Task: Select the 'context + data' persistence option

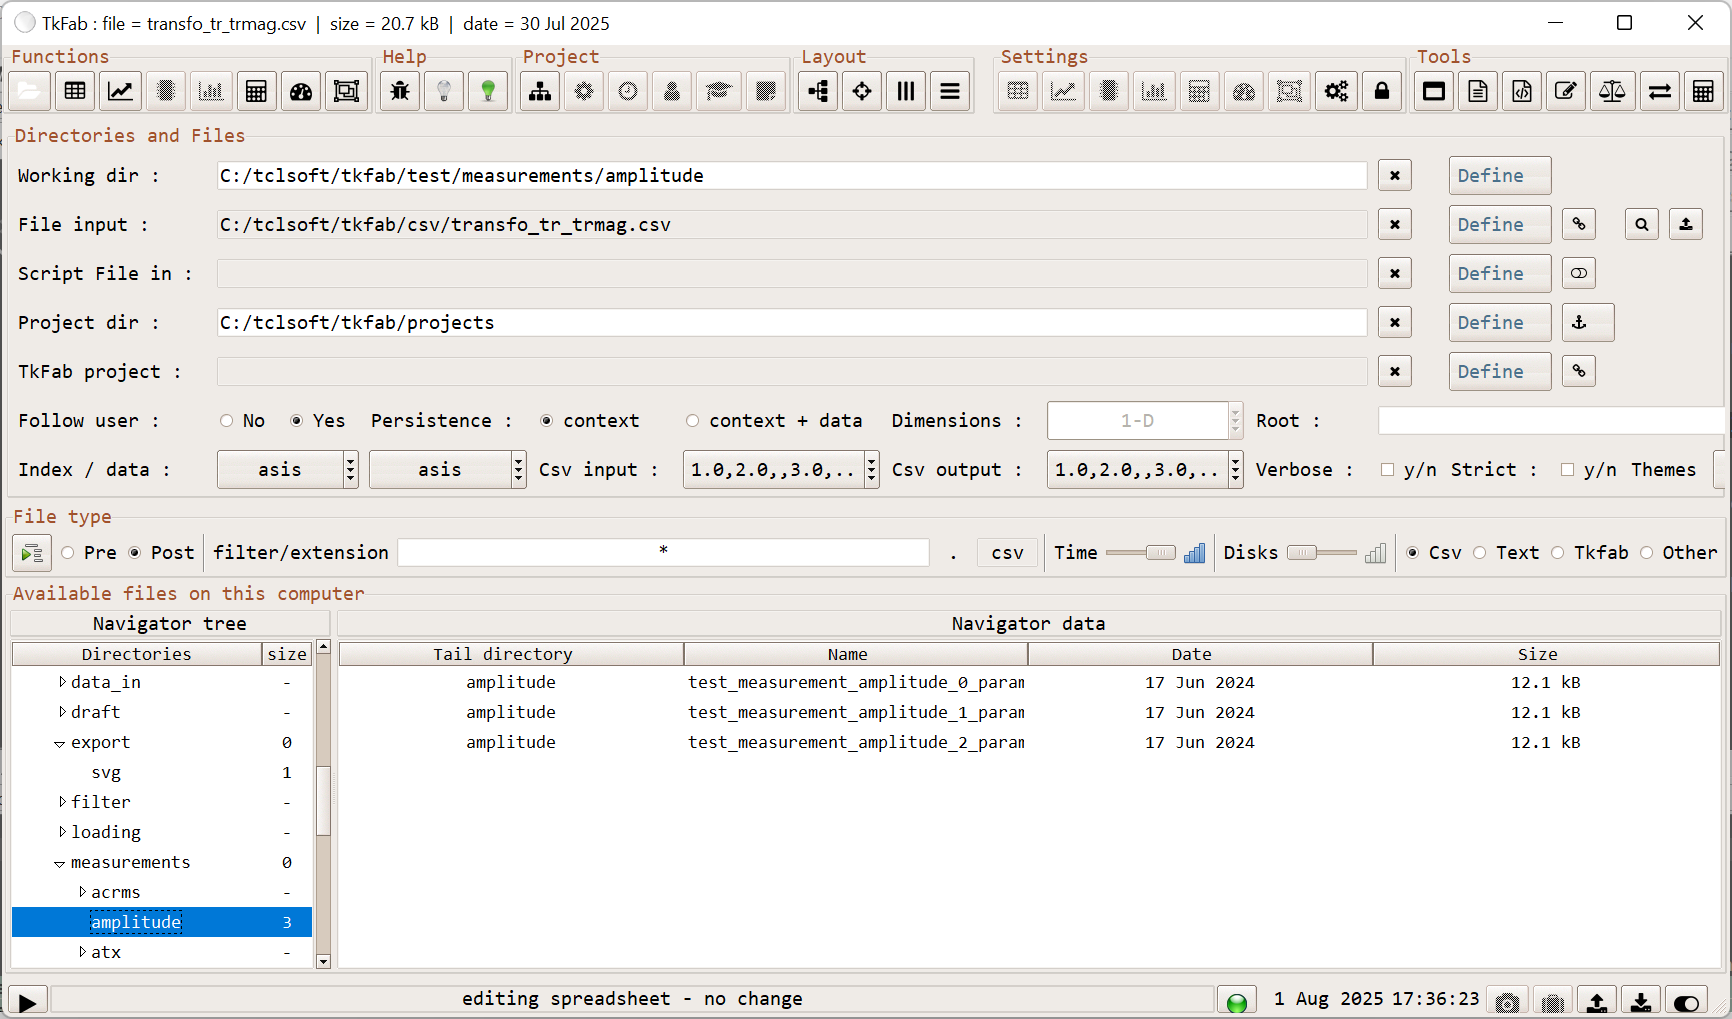Action: pos(692,421)
